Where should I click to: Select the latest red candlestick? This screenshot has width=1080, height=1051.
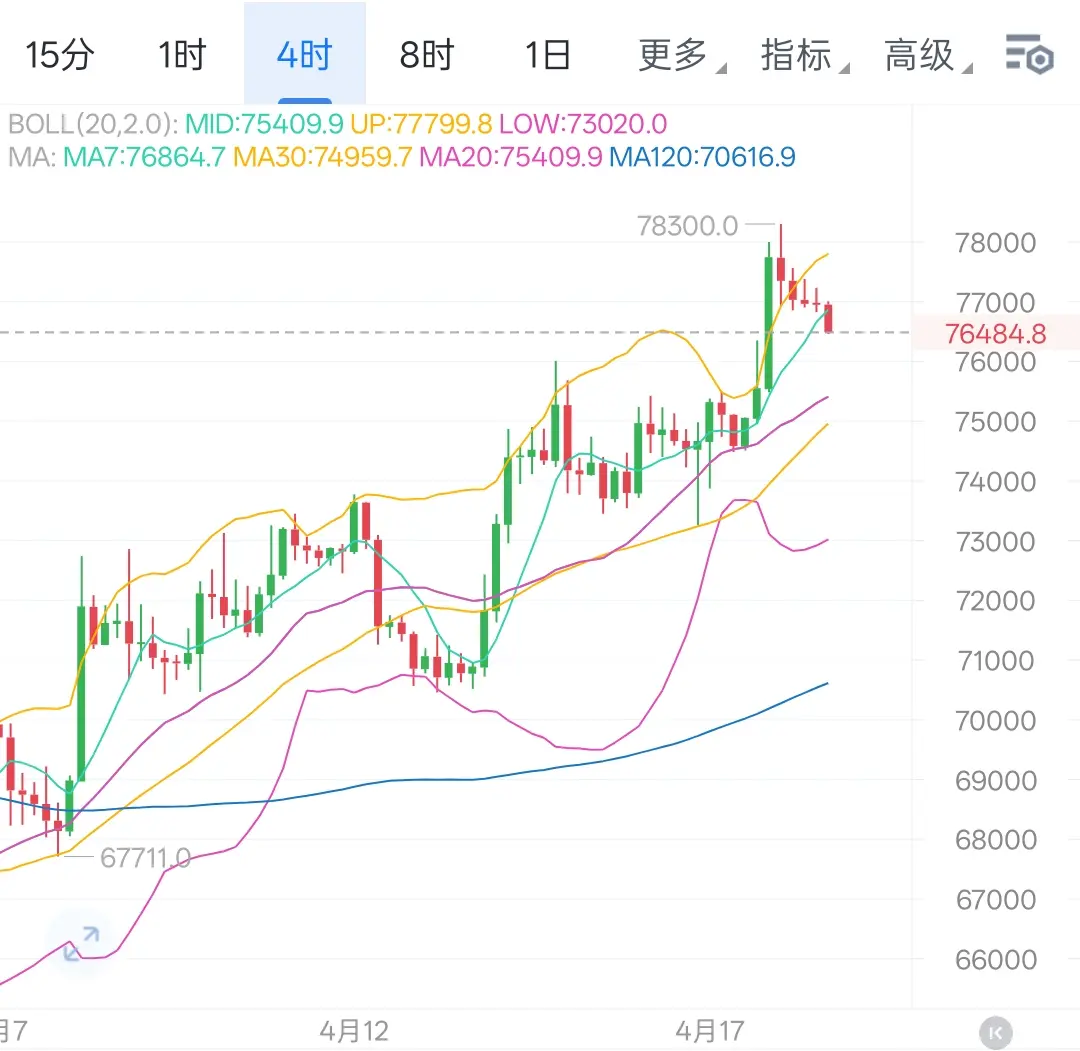[829, 318]
